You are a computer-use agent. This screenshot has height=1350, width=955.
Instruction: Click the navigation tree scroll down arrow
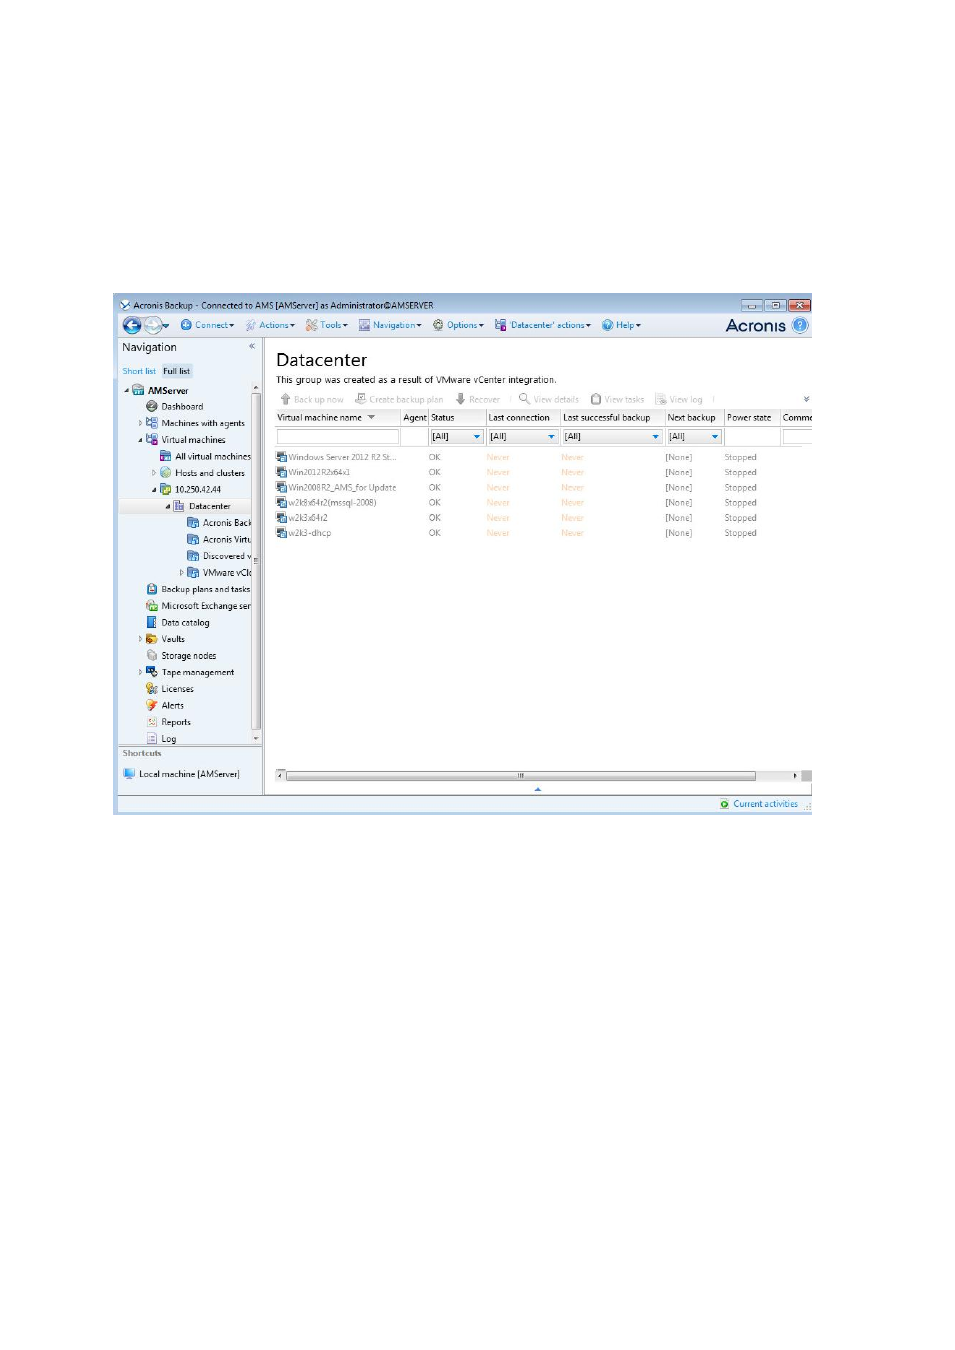[256, 738]
